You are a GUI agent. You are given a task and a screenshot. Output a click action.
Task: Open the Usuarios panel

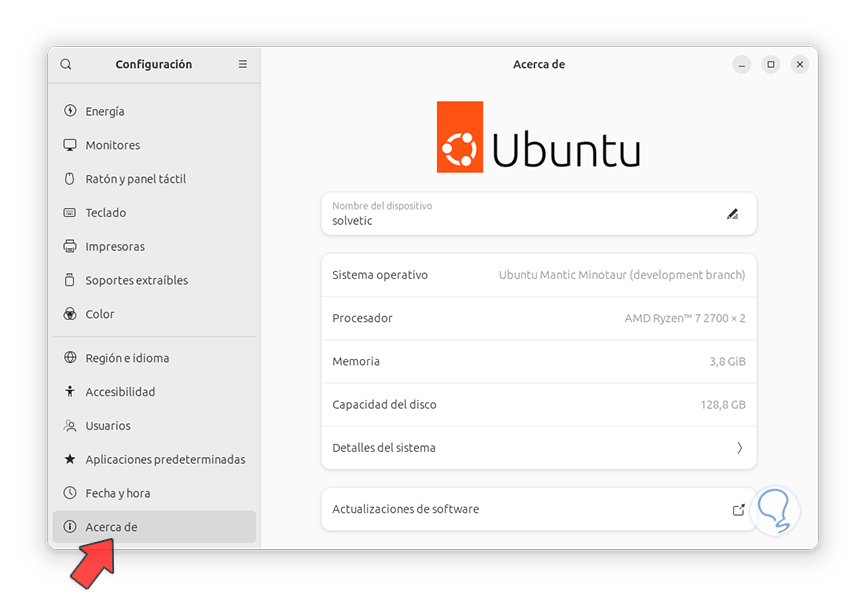pos(108,426)
